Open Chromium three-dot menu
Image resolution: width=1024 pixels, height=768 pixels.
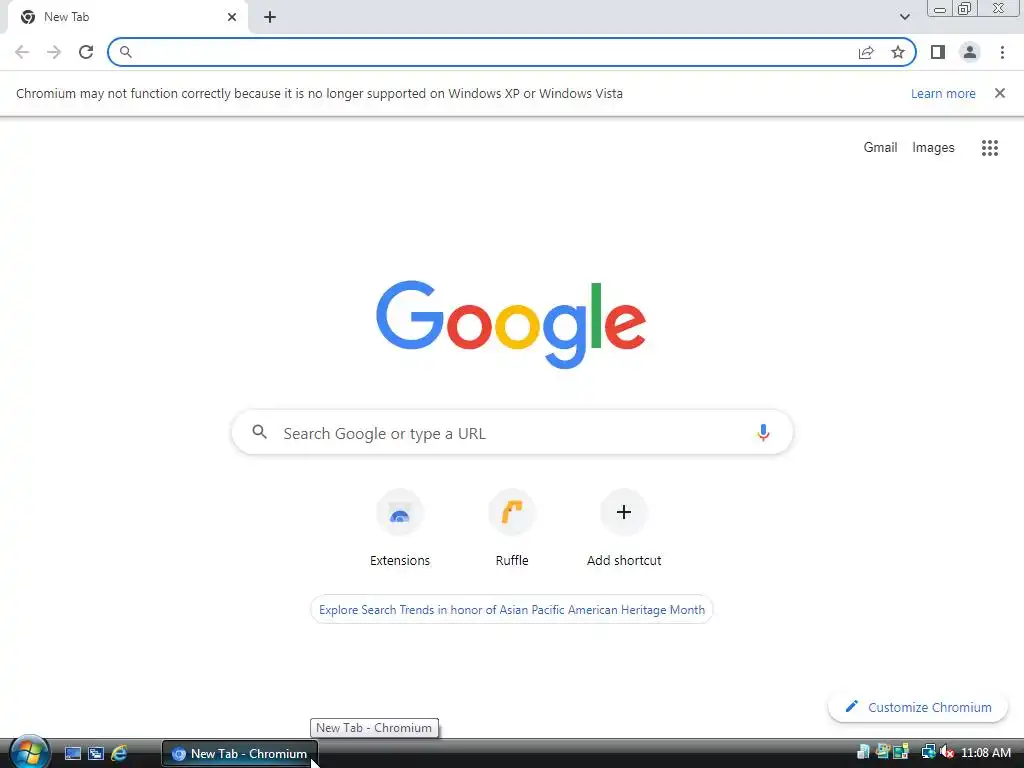click(x=1002, y=52)
